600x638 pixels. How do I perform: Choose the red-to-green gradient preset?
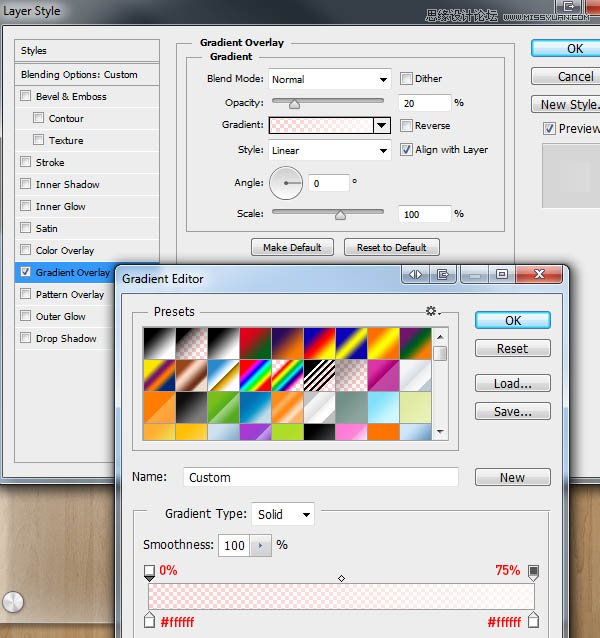255,343
